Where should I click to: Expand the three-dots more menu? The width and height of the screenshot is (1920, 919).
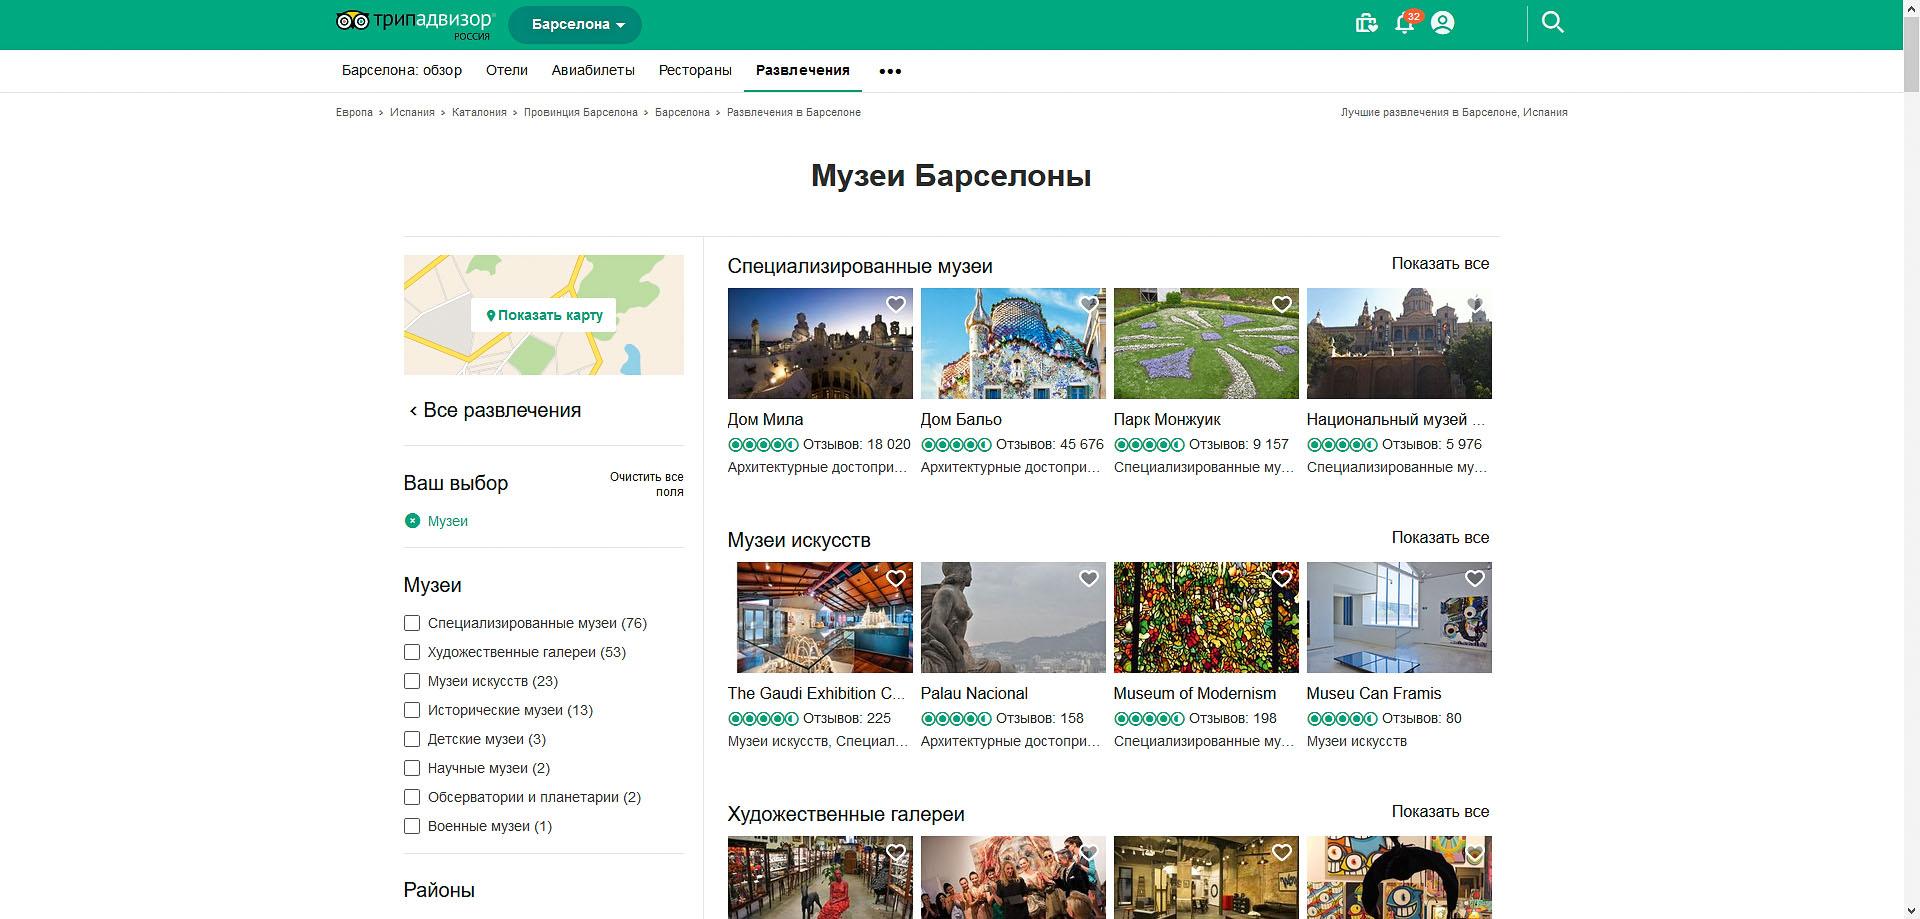pos(890,71)
